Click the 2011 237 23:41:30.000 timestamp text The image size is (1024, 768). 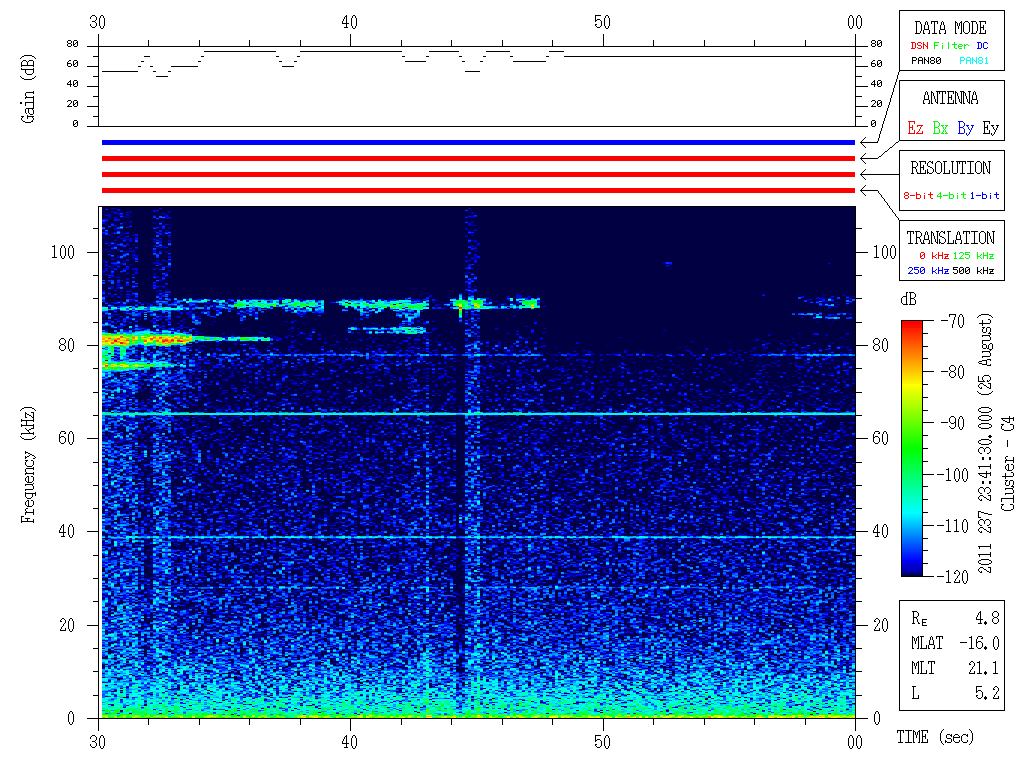[985, 490]
